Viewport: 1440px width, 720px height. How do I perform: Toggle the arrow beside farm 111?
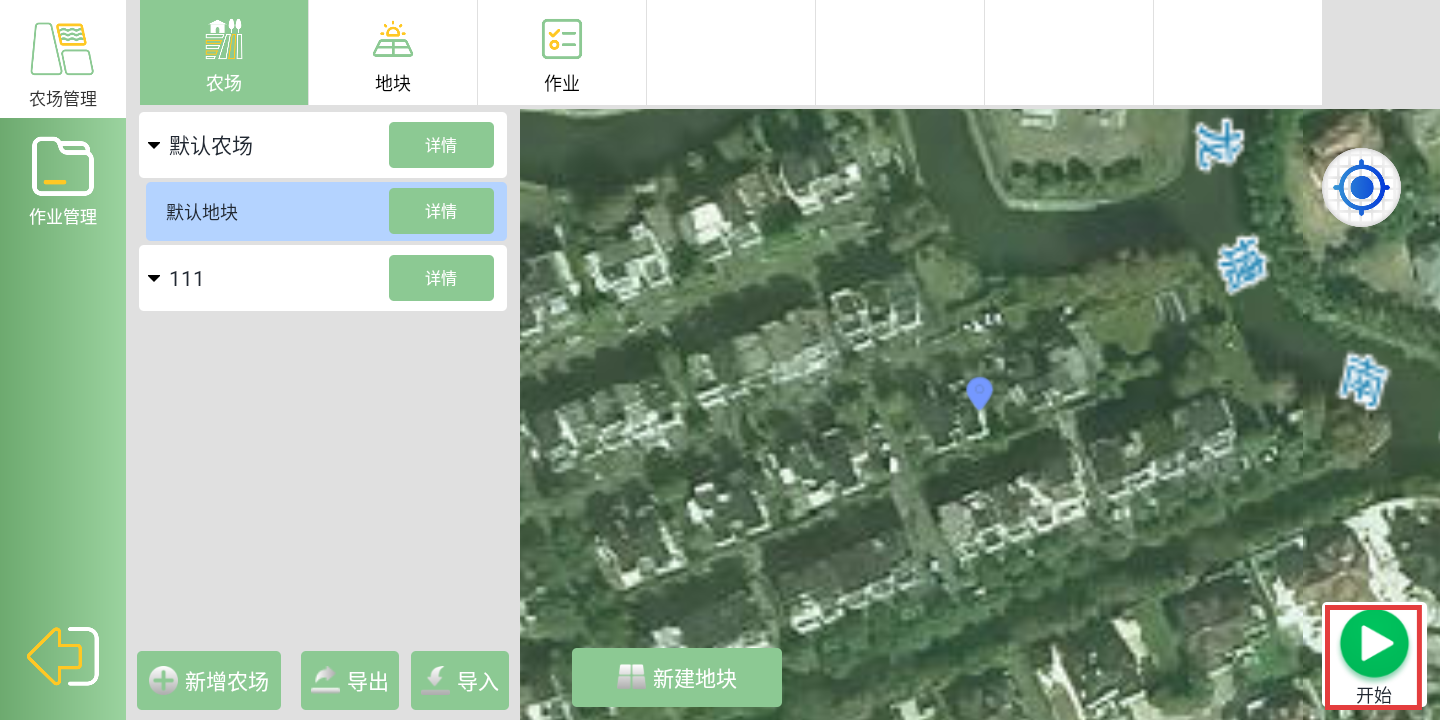[x=154, y=278]
